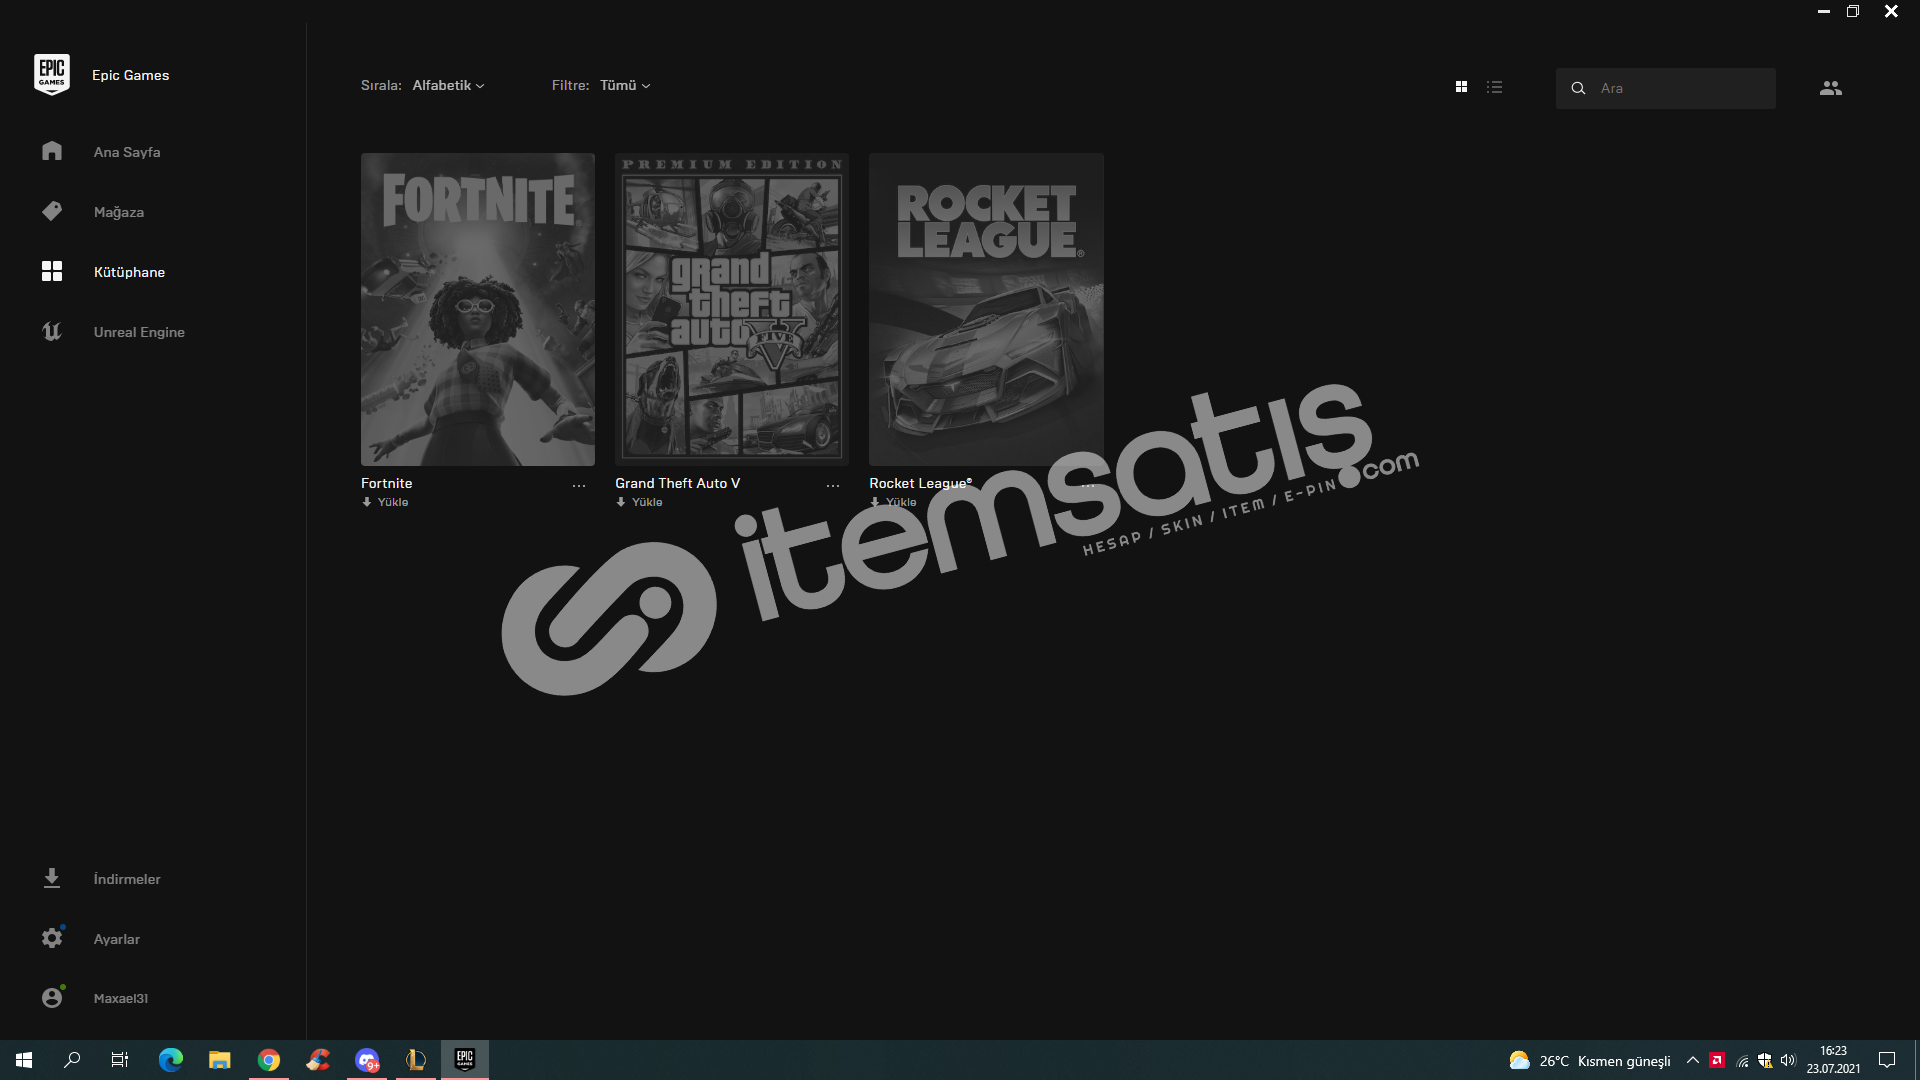Open the Windows Start menu
Image resolution: width=1920 pixels, height=1080 pixels.
(24, 1060)
